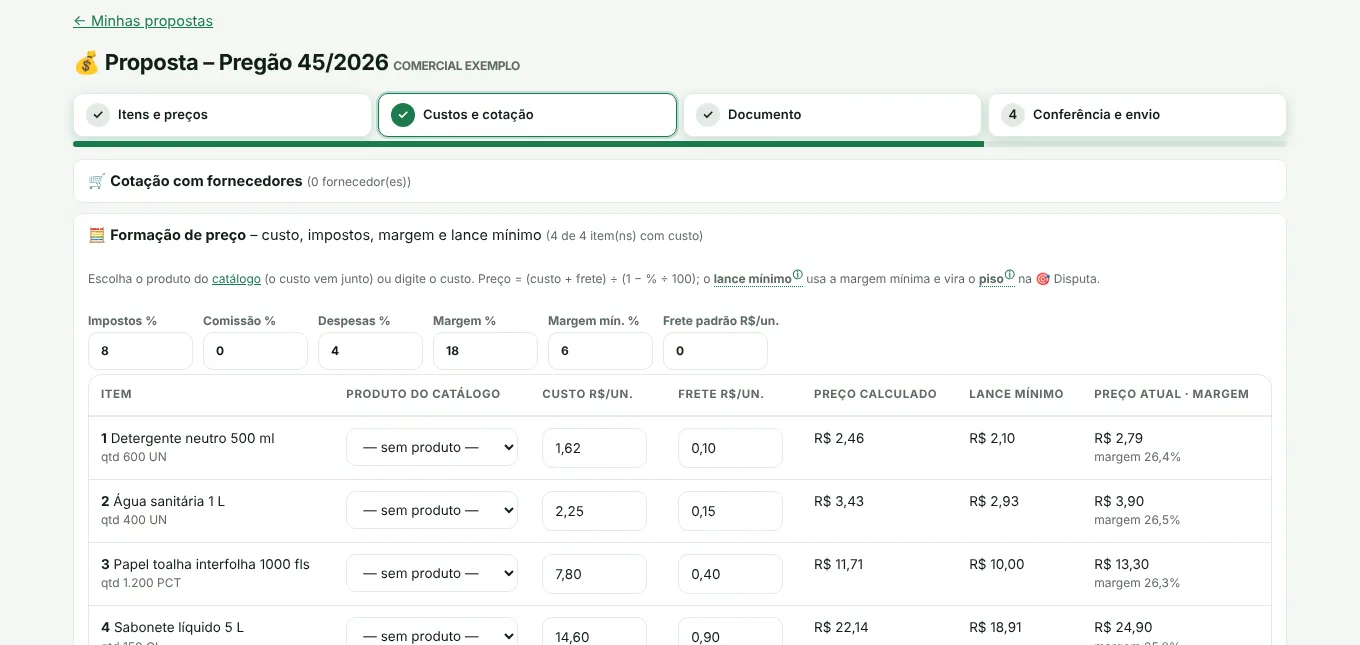Edit the Impostos % field

point(140,351)
